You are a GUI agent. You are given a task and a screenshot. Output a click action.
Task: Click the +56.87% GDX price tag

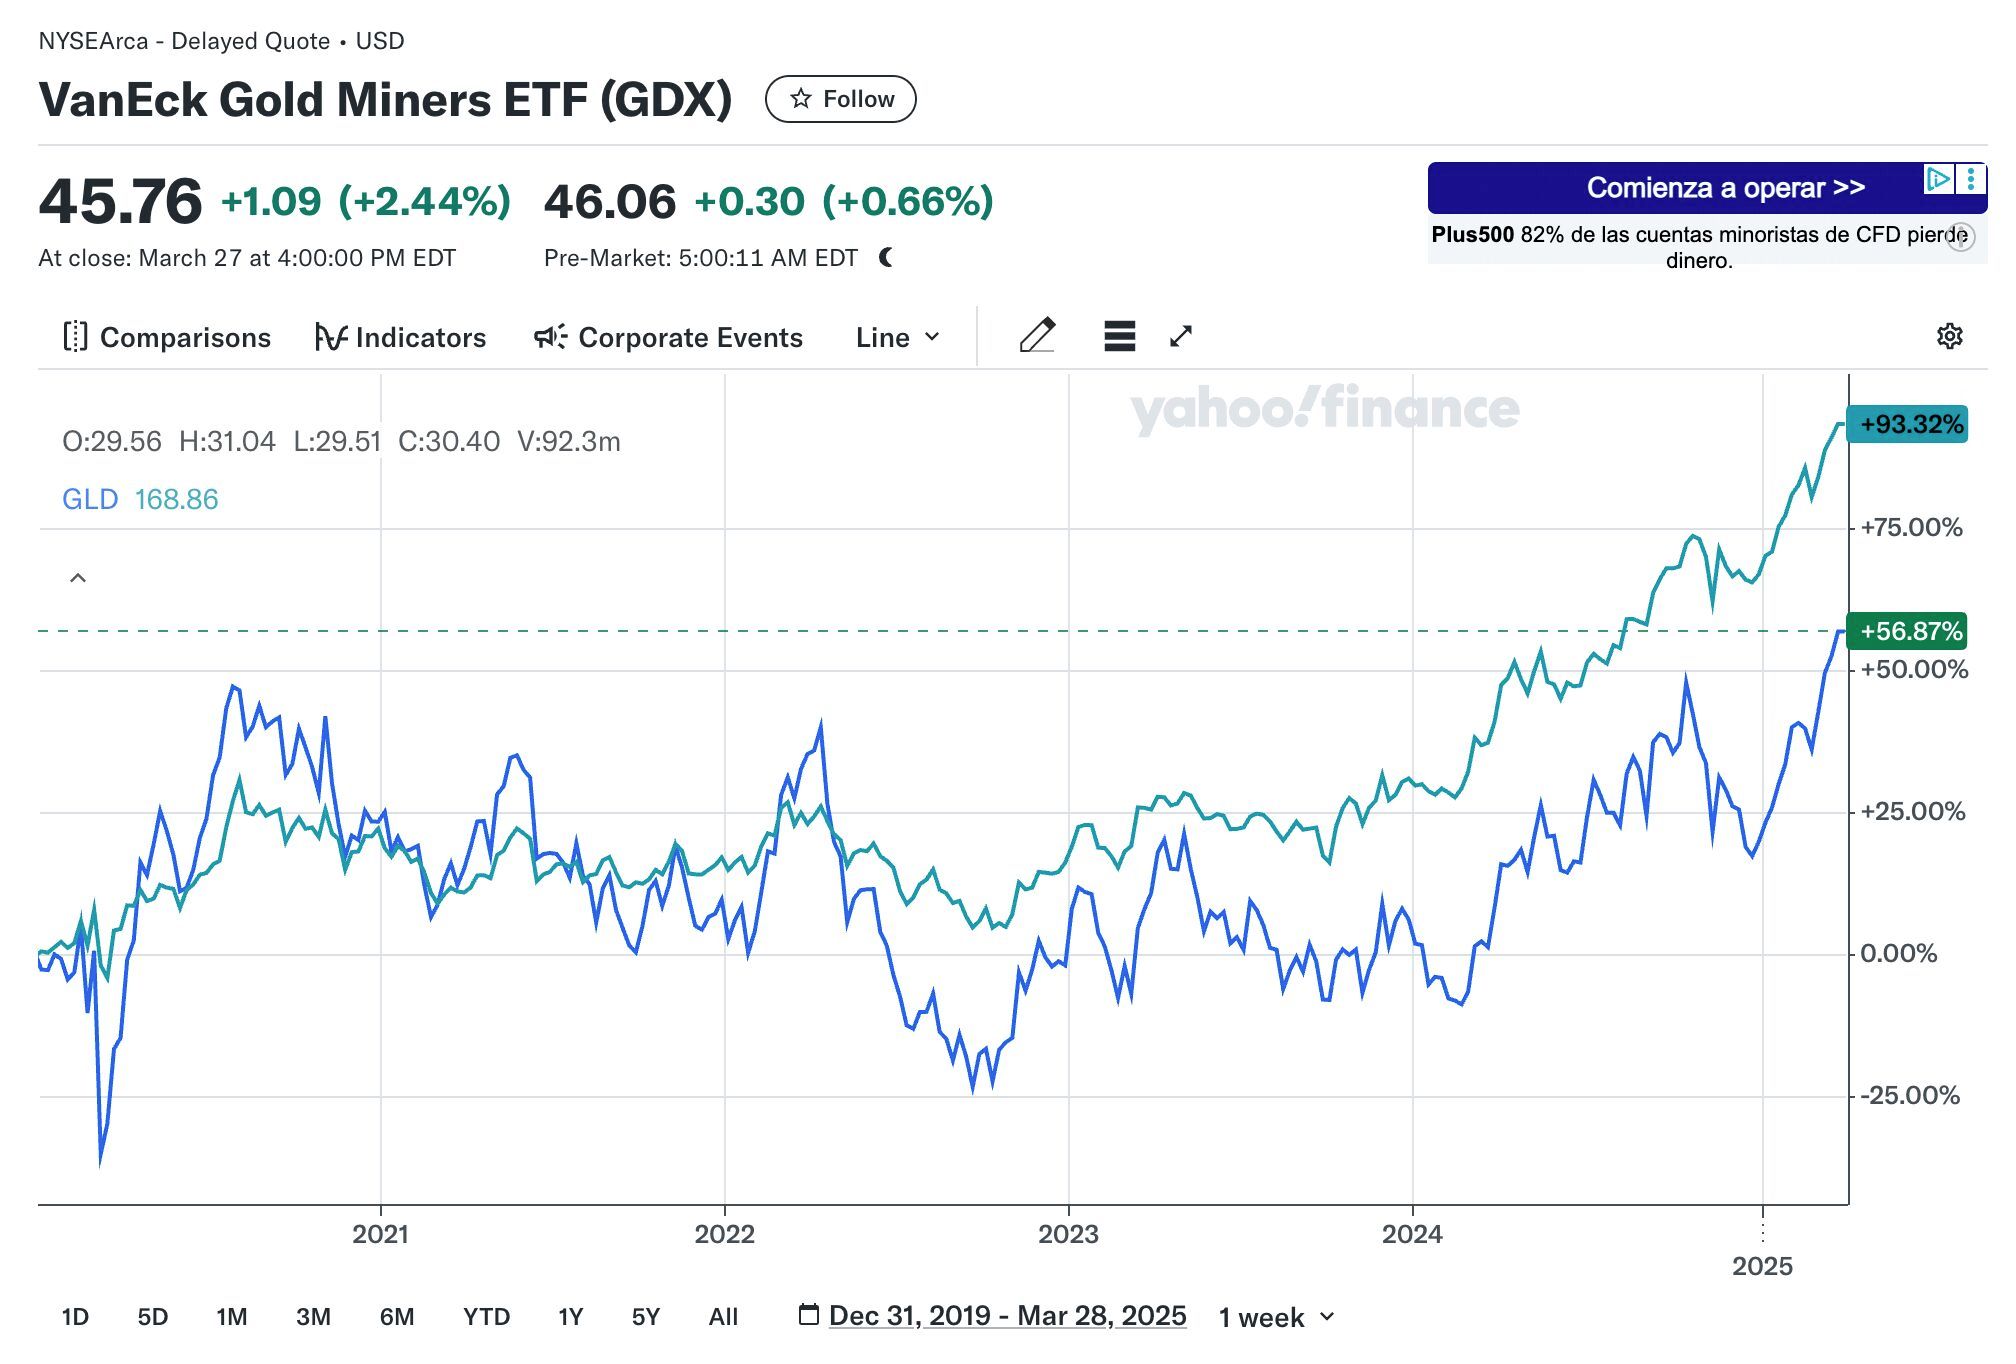[1906, 631]
